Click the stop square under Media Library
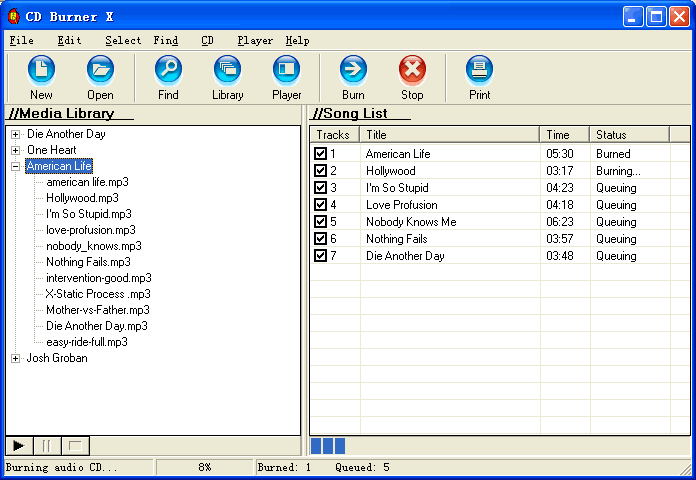 tap(75, 446)
